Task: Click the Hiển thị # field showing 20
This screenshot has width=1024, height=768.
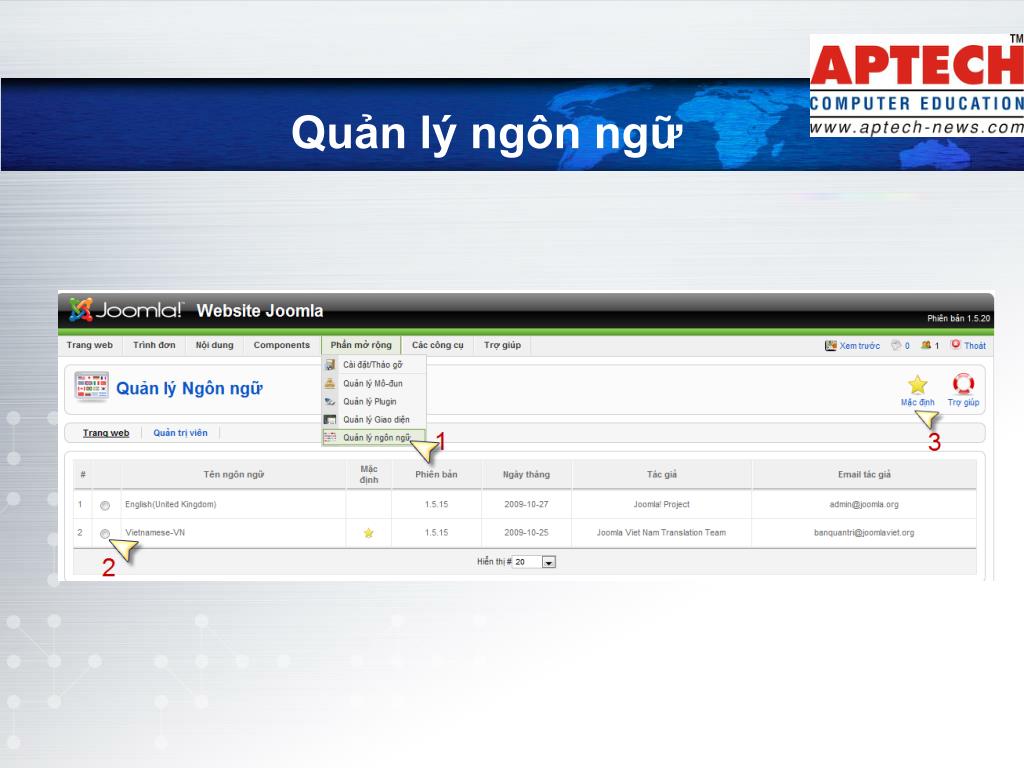Action: click(x=528, y=562)
